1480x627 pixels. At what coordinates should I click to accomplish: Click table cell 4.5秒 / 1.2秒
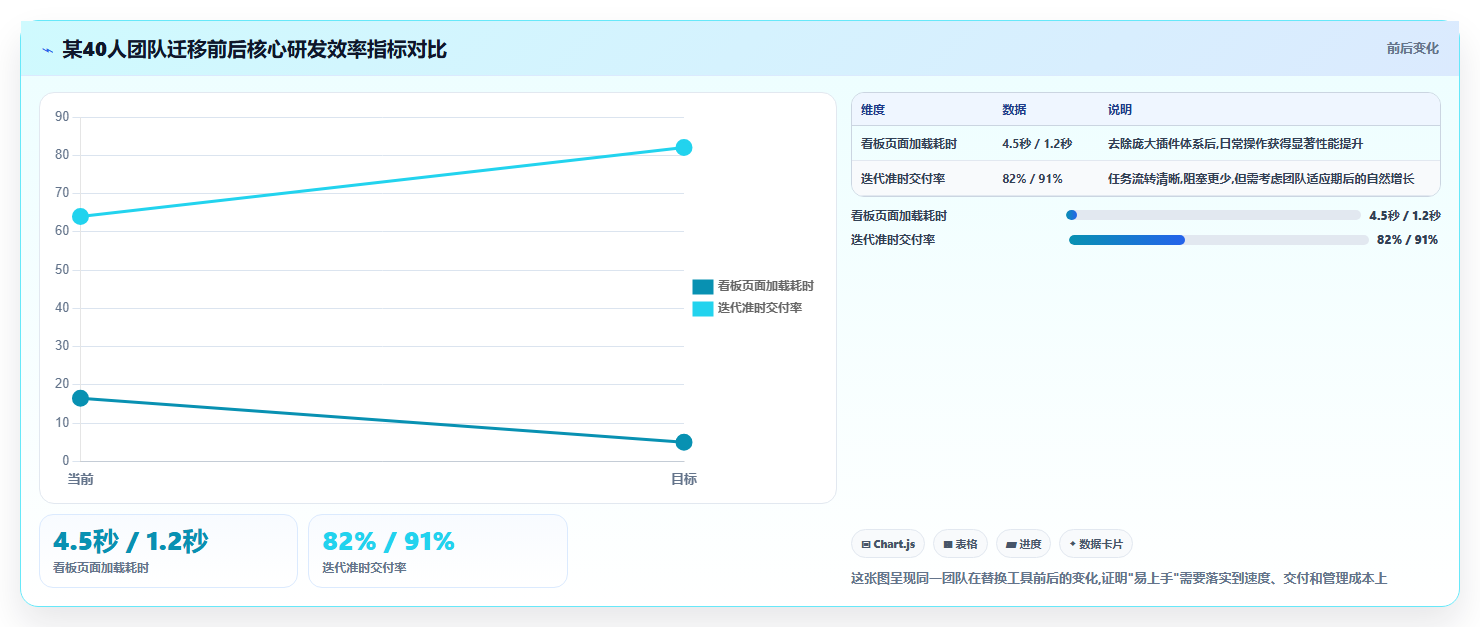[1037, 144]
